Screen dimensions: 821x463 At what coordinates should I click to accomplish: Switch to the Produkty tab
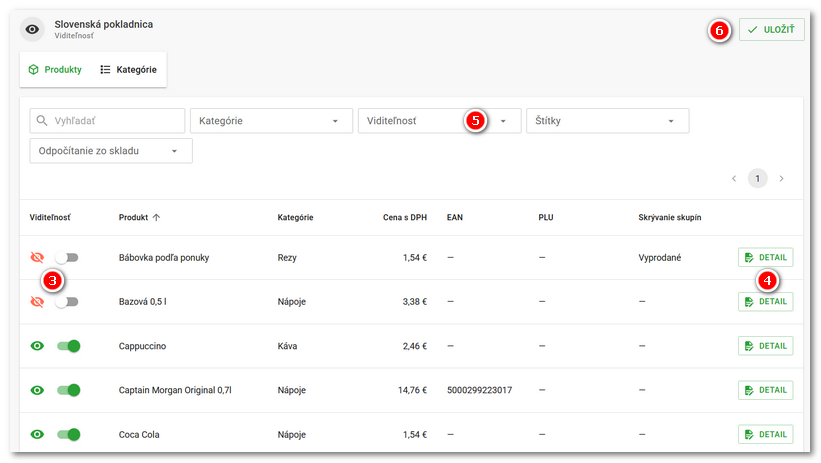pyautogui.click(x=56, y=70)
